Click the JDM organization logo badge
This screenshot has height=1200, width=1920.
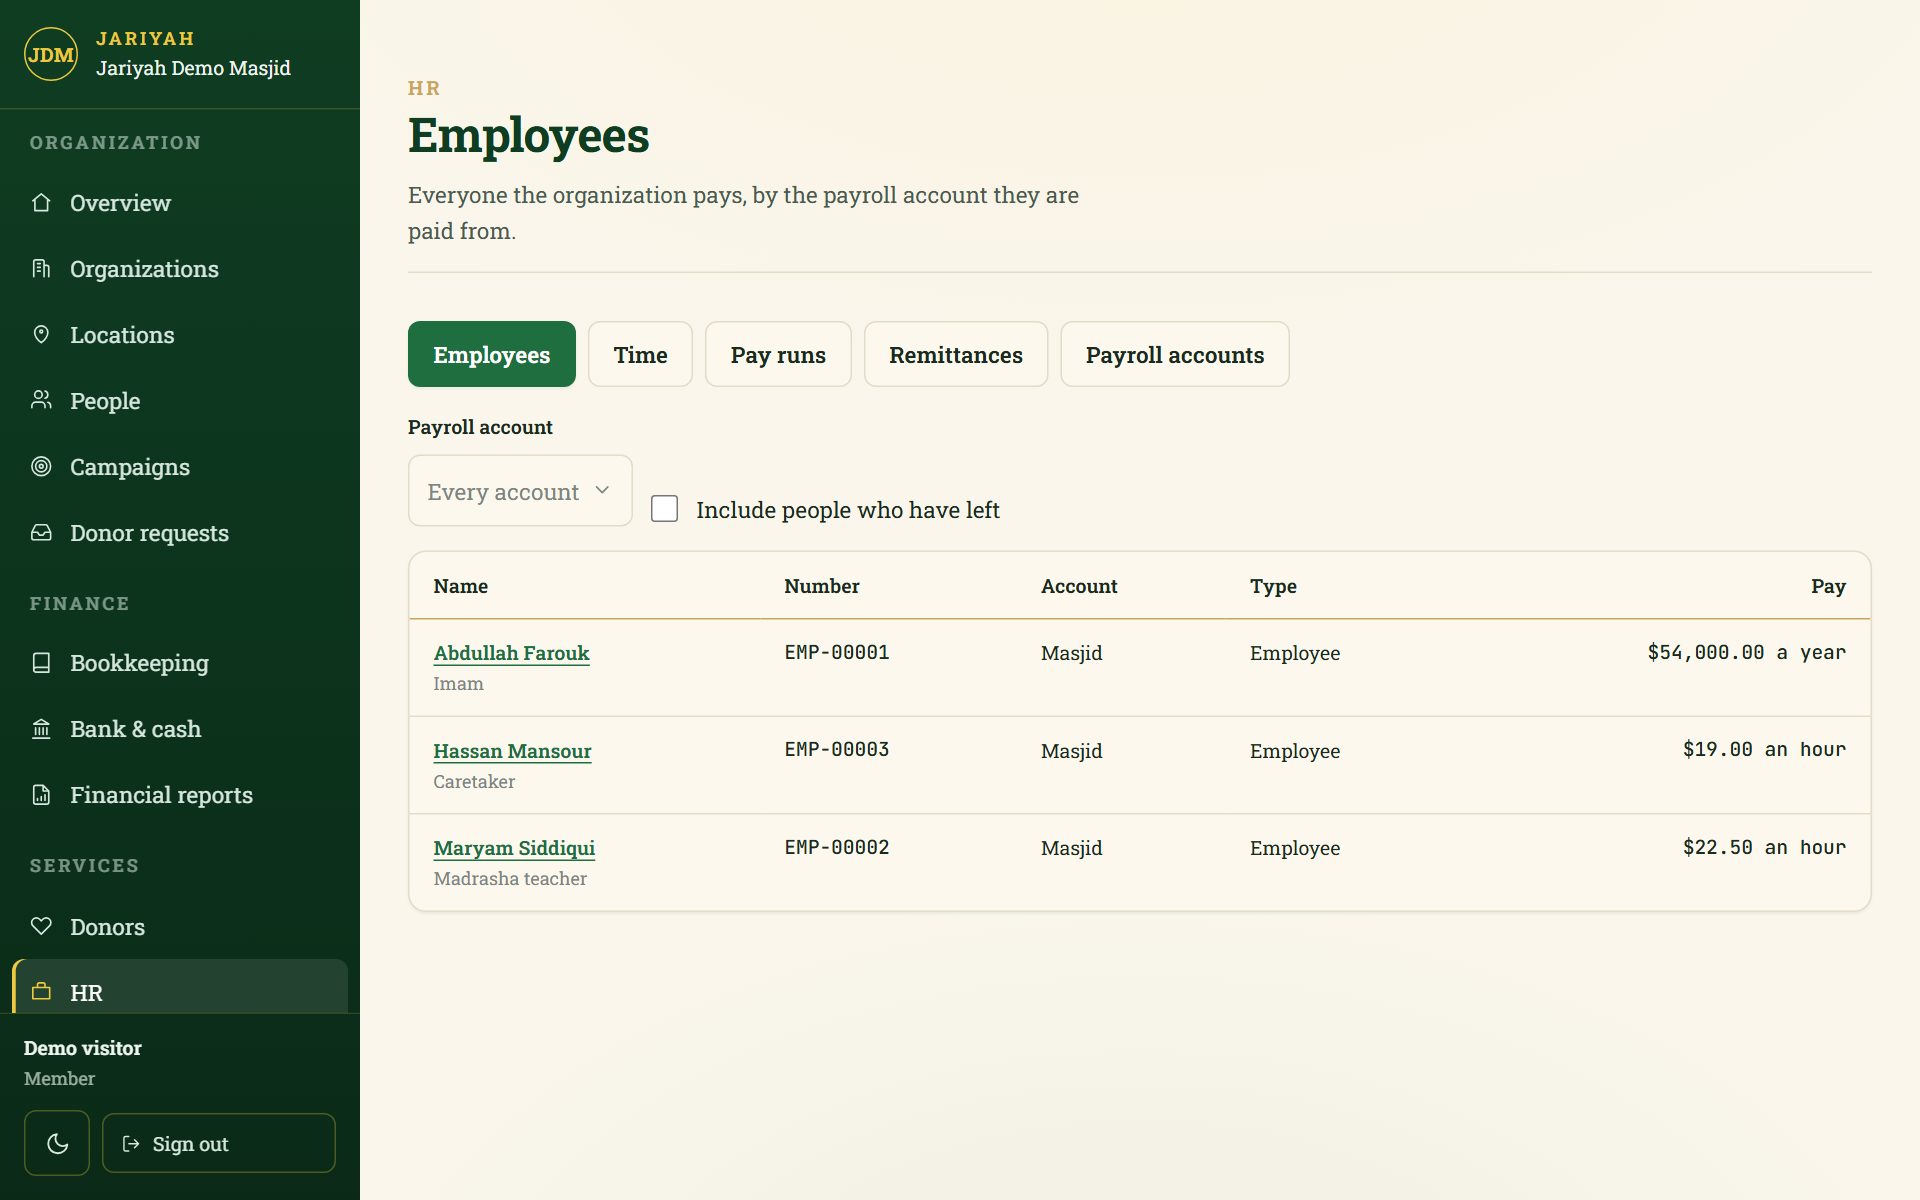tap(51, 54)
